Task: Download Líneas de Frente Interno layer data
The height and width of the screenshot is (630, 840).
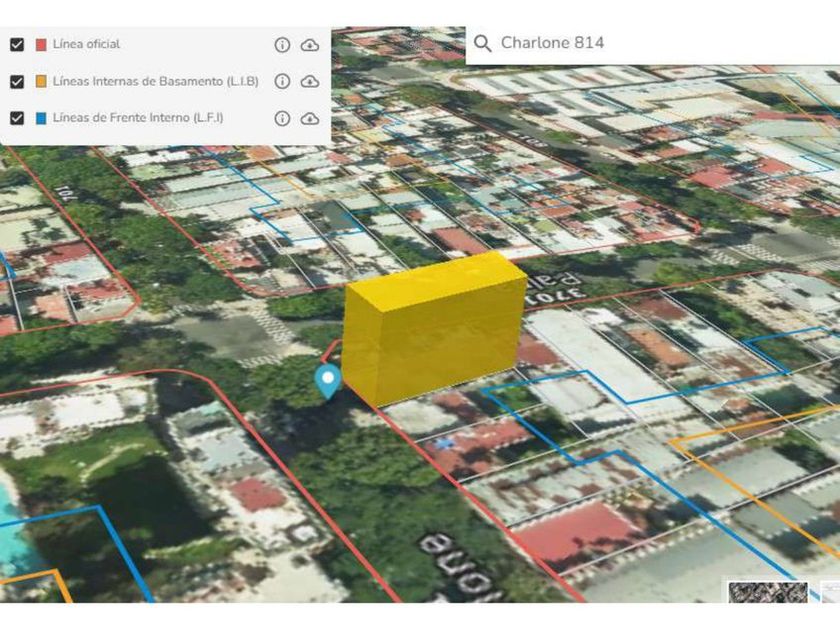Action: point(310,118)
